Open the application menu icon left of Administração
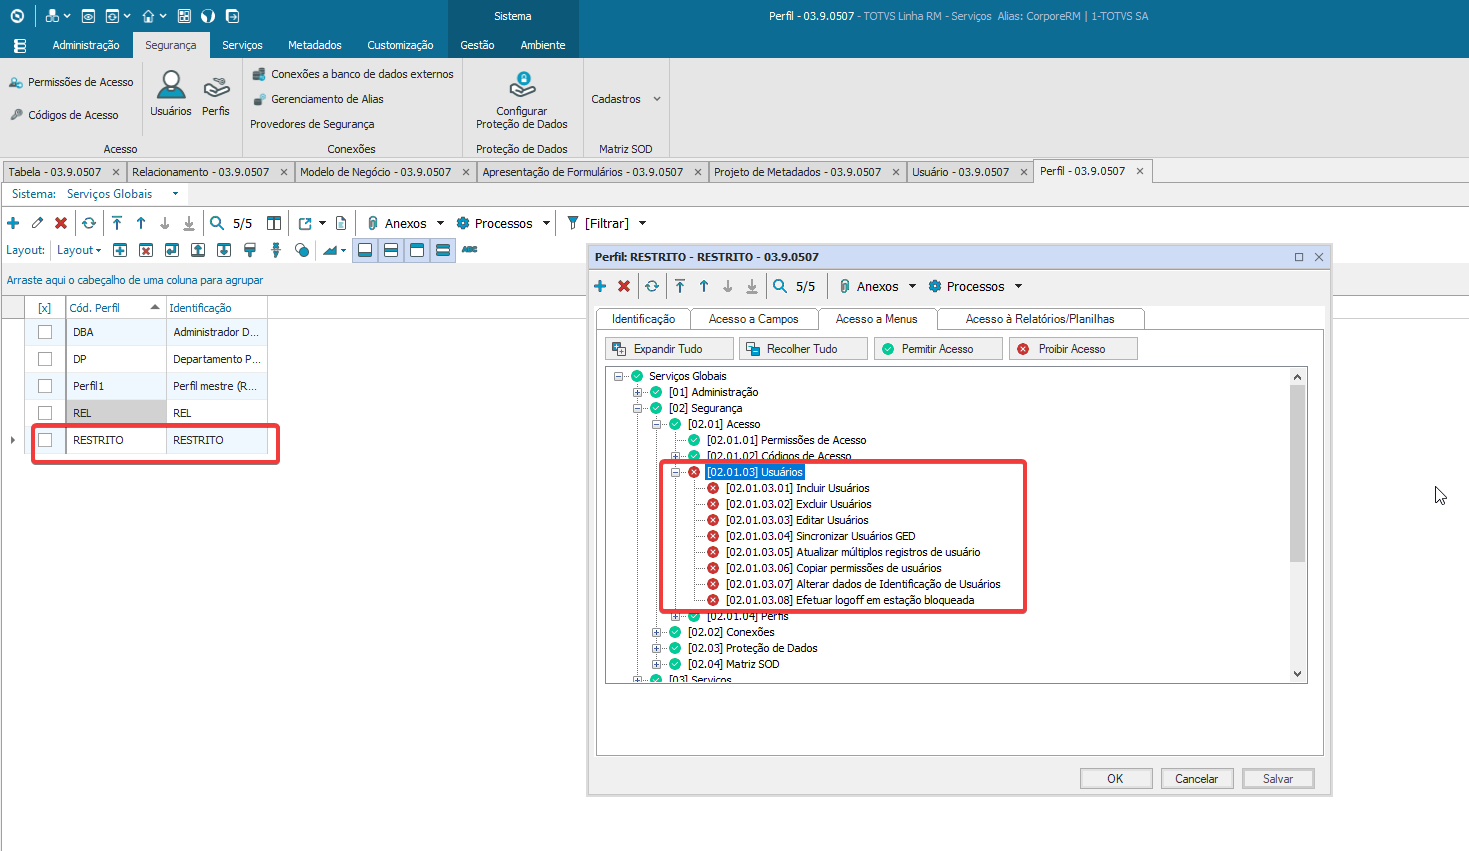Screen dimensions: 1469x851 tap(20, 46)
